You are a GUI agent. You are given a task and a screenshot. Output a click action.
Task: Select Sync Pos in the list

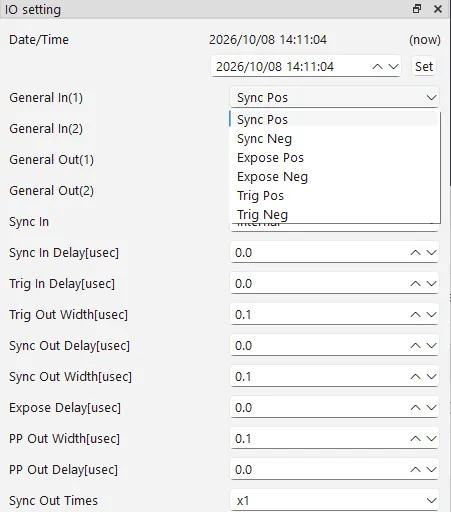(x=334, y=119)
